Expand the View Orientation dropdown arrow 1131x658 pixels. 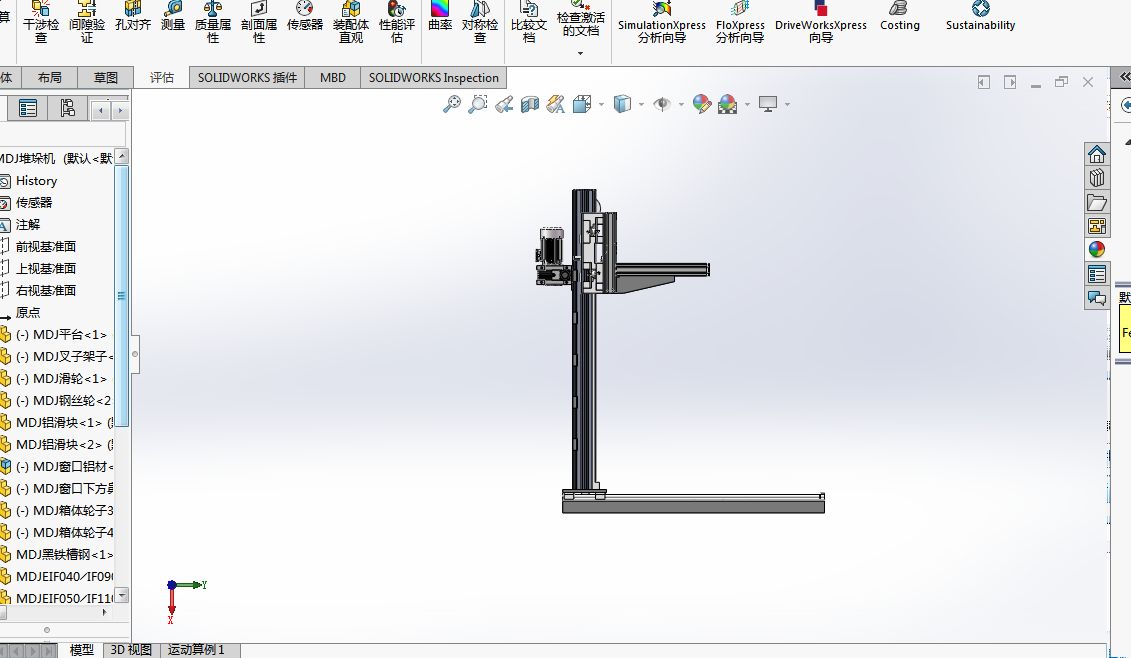click(602, 105)
